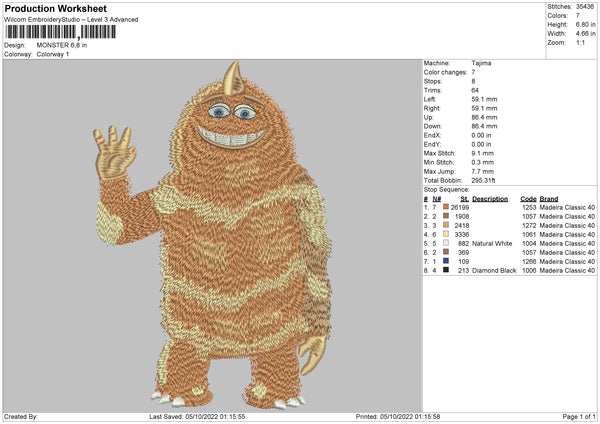This screenshot has height=424, width=600.
Task: Click the swatch for thread code 1272
Action: pos(446,225)
